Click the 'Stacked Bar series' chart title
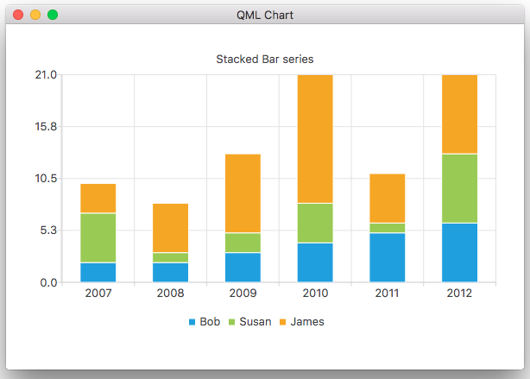Screen dimensions: 530x379 pyautogui.click(x=265, y=59)
